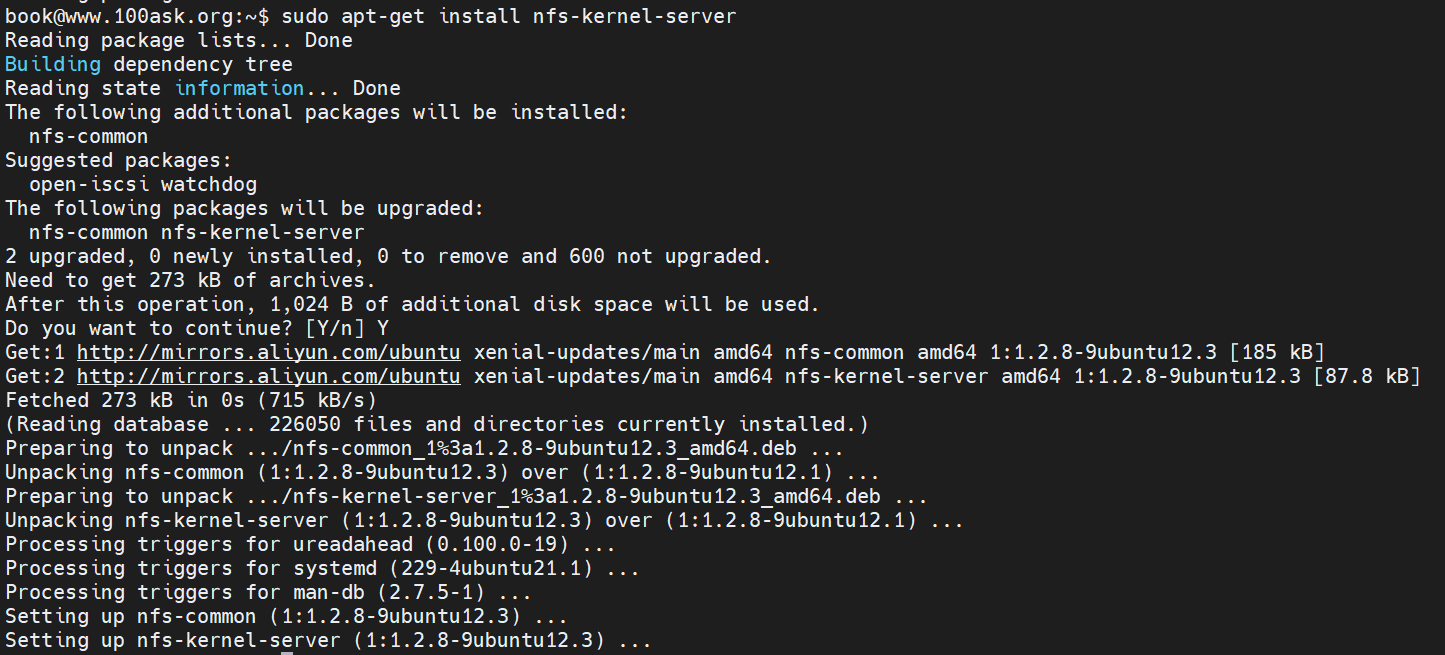Click the 'Setting up nfs-common' line
The width and height of the screenshot is (1445, 655).
tap(287, 616)
